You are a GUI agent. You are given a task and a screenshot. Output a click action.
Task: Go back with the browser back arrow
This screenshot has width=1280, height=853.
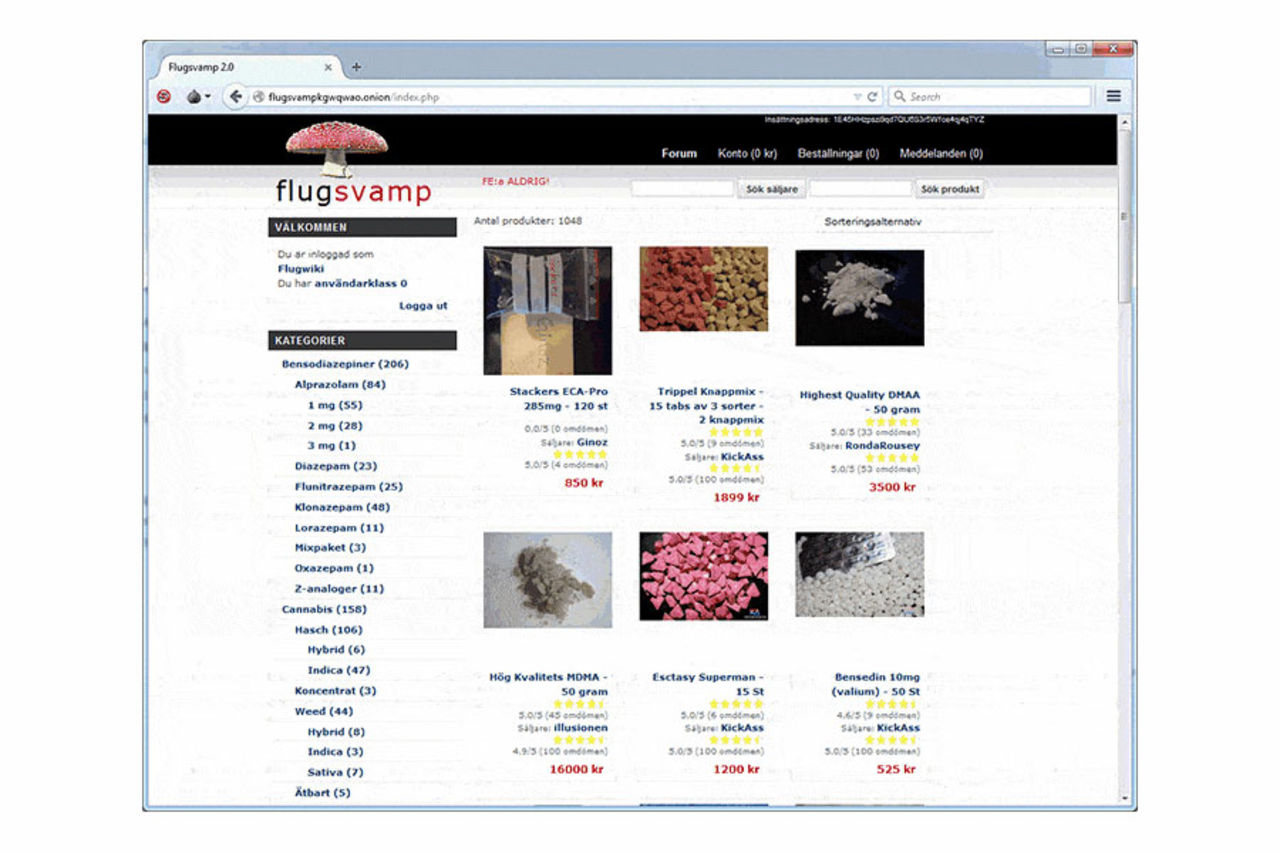[x=235, y=97]
